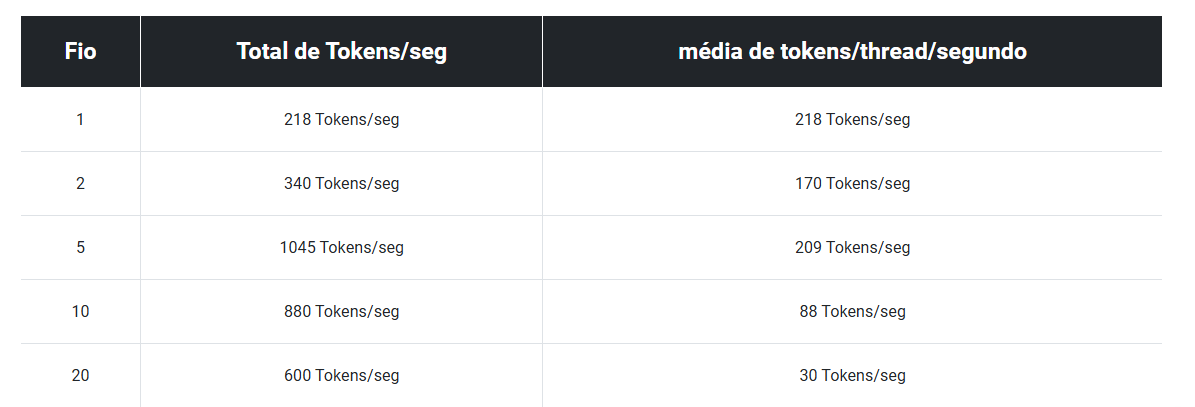The image size is (1195, 407).
Task: Select average 218 Tokens/seg in third column
Action: pyautogui.click(x=852, y=120)
